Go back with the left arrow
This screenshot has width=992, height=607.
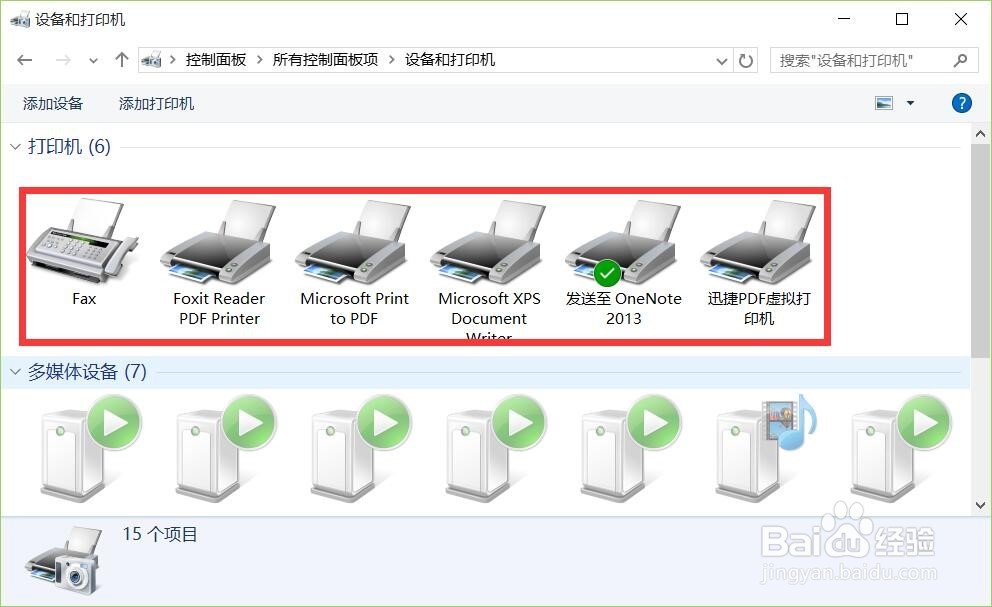tap(25, 60)
